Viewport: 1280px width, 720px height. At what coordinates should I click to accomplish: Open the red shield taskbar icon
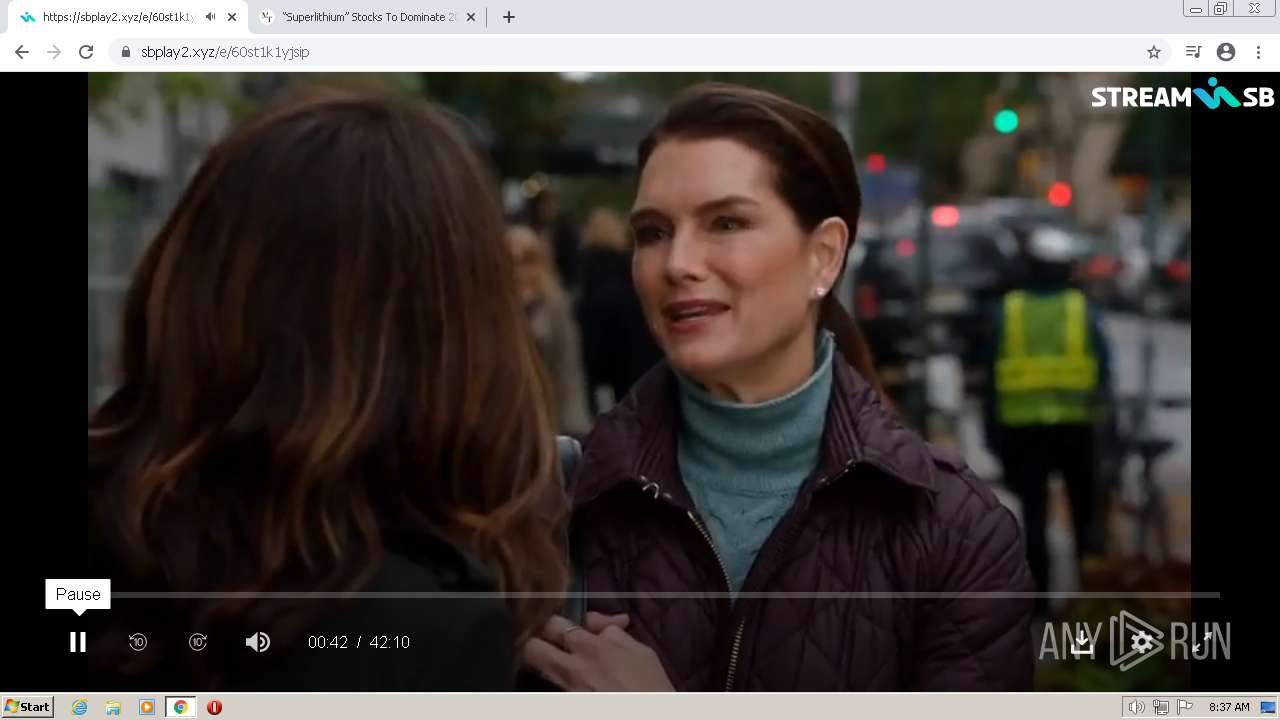tap(214, 707)
